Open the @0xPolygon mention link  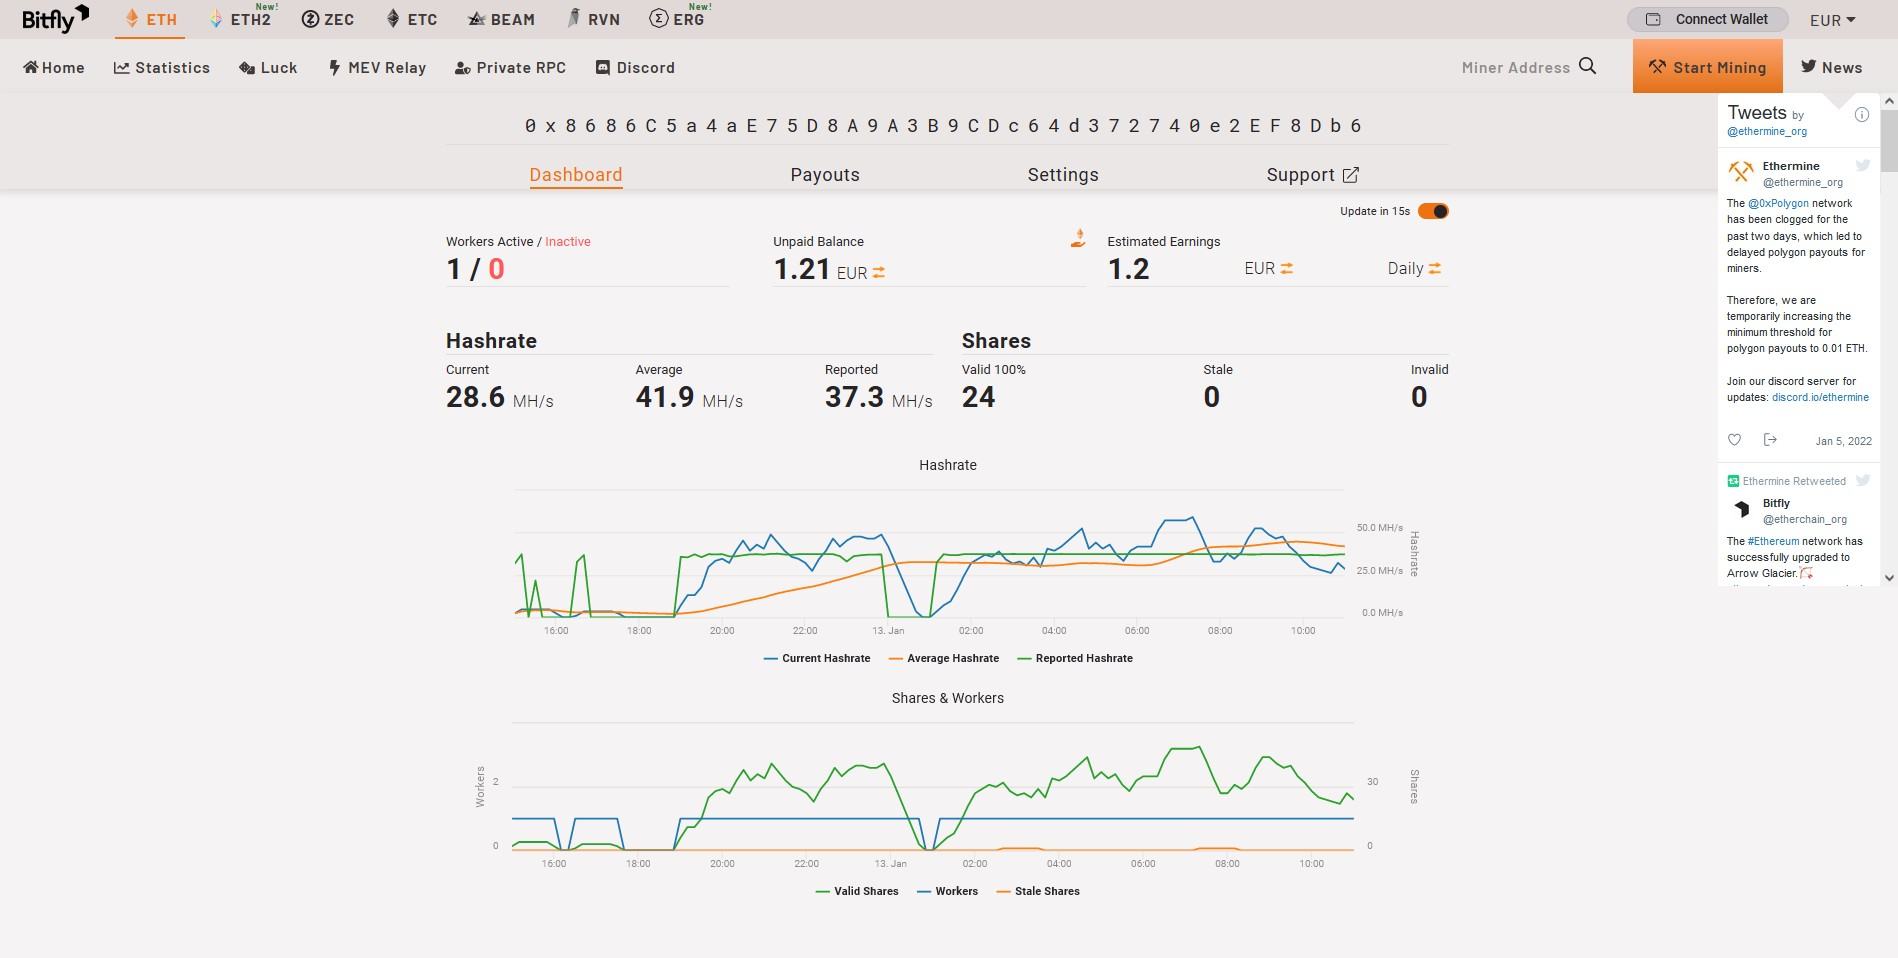point(1778,203)
